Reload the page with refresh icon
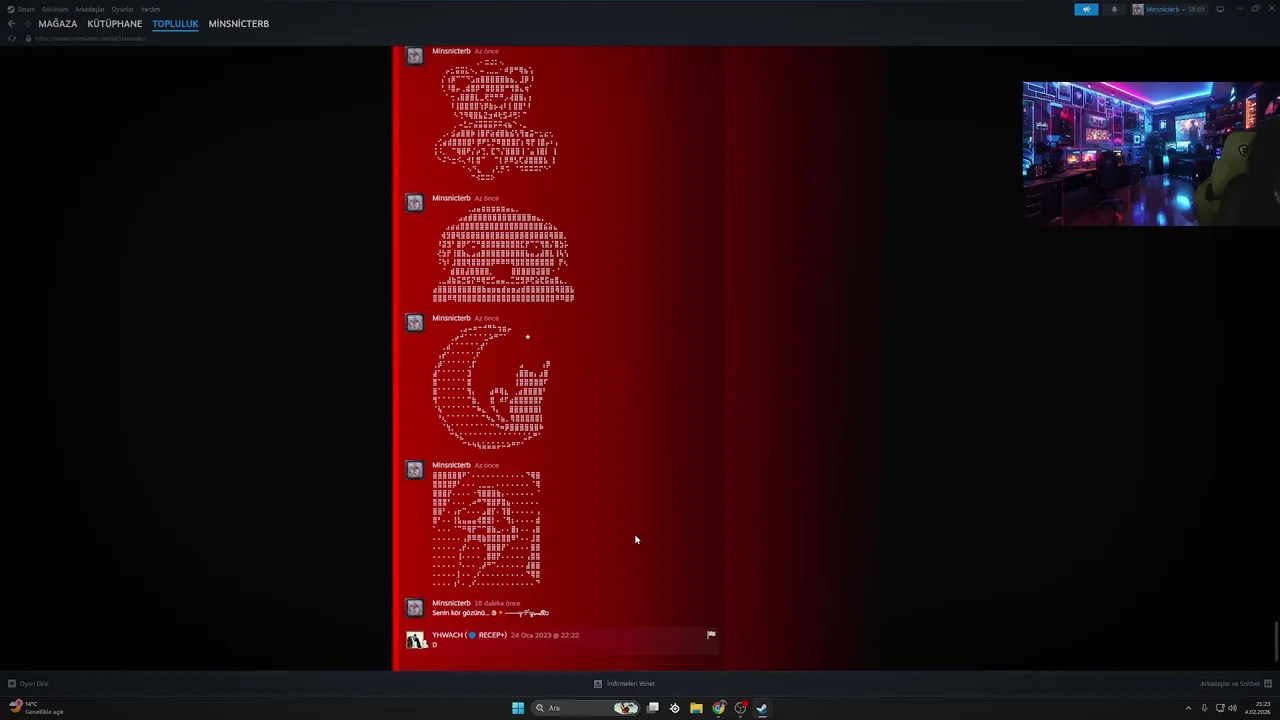This screenshot has height=720, width=1280. [x=12, y=38]
